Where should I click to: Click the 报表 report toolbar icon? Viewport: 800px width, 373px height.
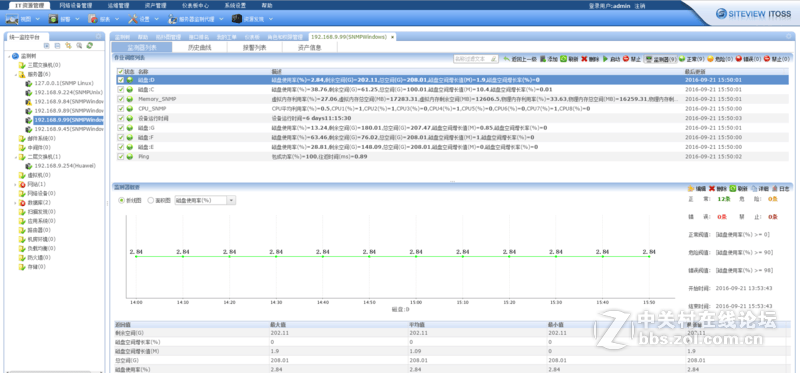(x=93, y=19)
